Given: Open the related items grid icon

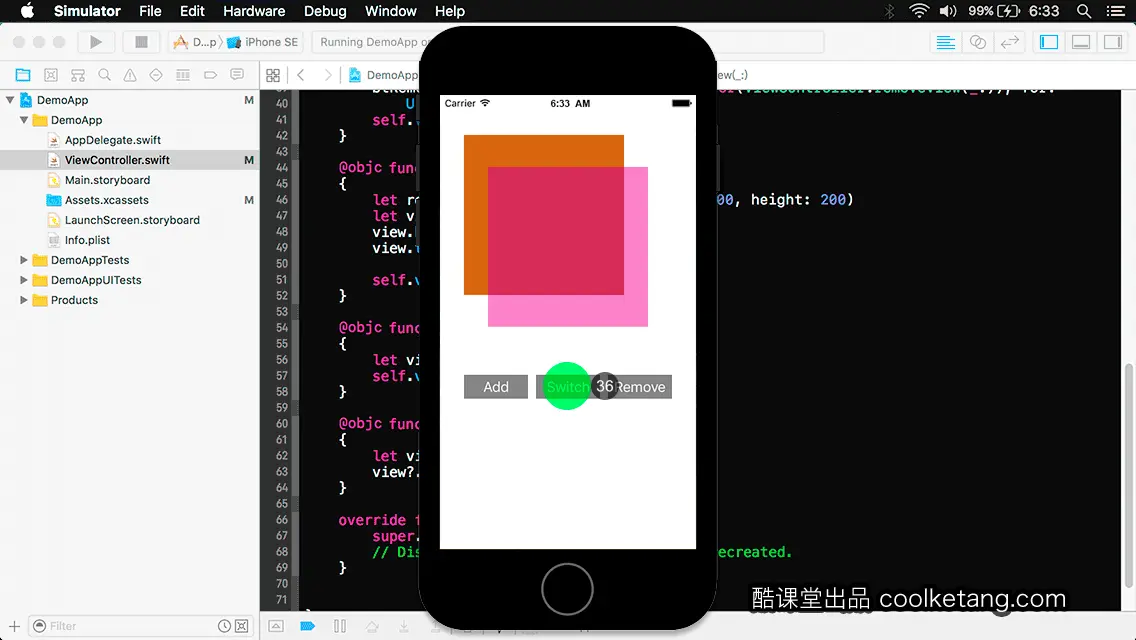Looking at the screenshot, I should pos(273,75).
